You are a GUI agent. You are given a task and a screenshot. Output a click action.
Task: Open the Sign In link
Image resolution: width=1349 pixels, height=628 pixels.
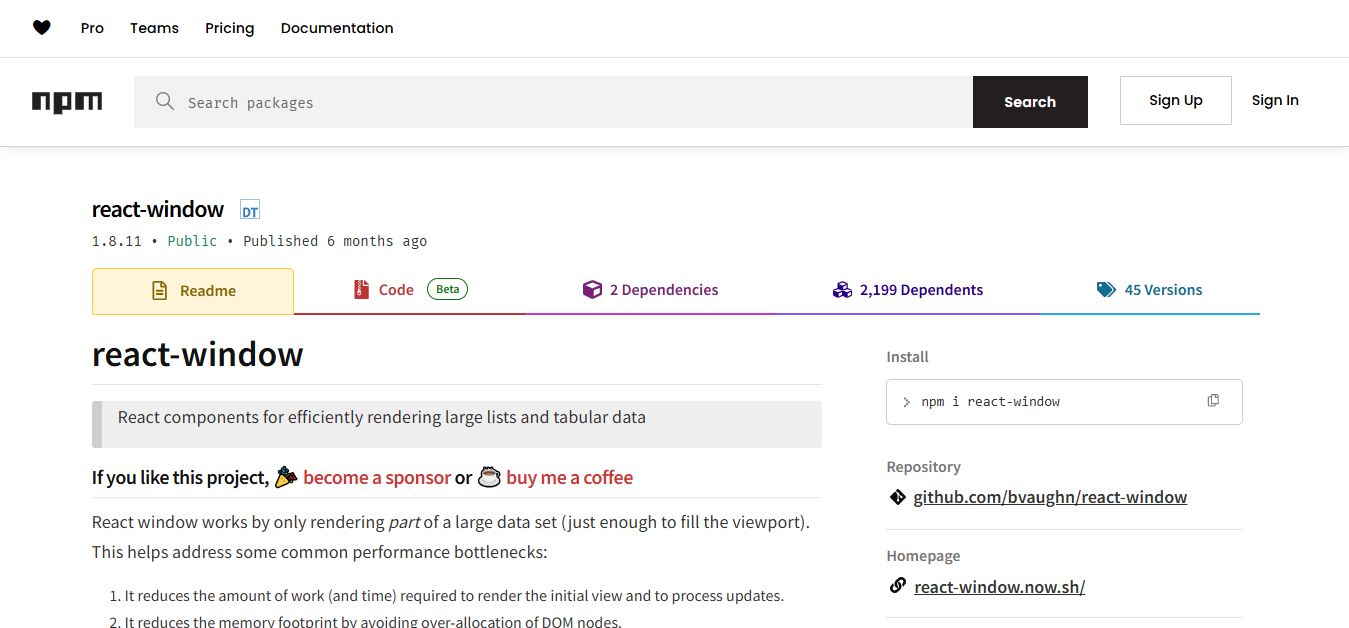point(1275,100)
